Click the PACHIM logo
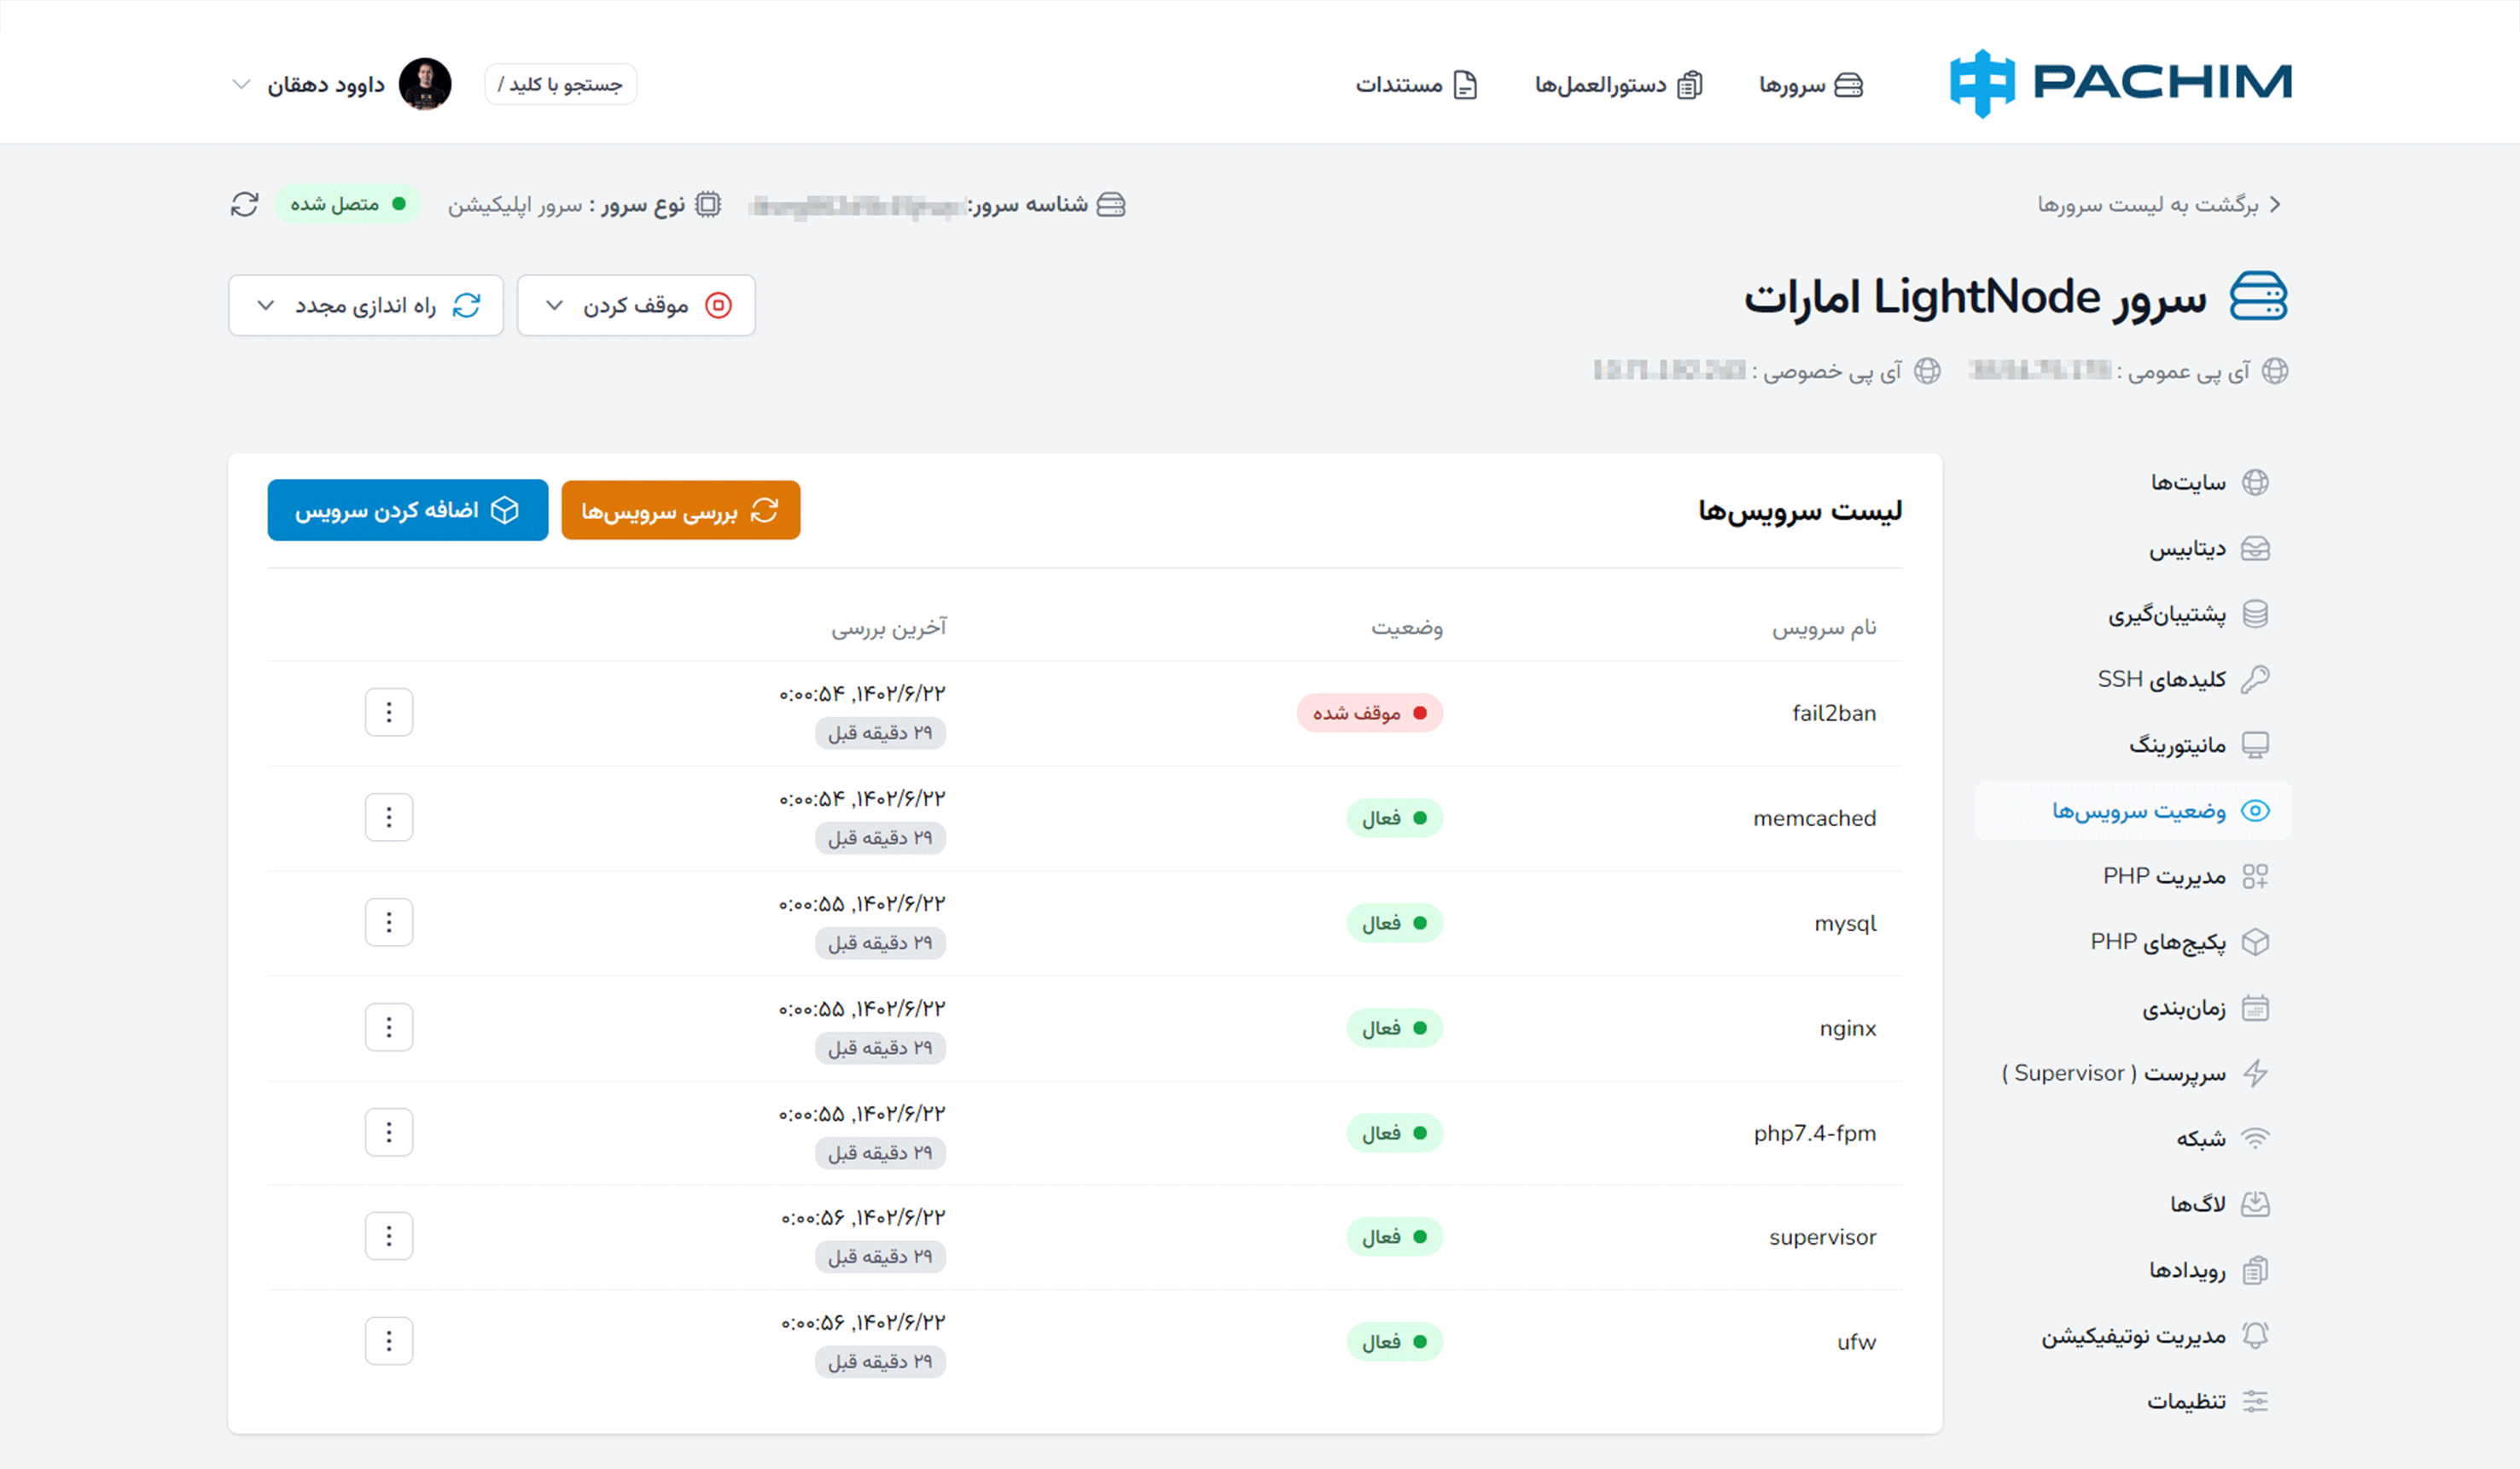2520x1469 pixels. coord(2120,83)
